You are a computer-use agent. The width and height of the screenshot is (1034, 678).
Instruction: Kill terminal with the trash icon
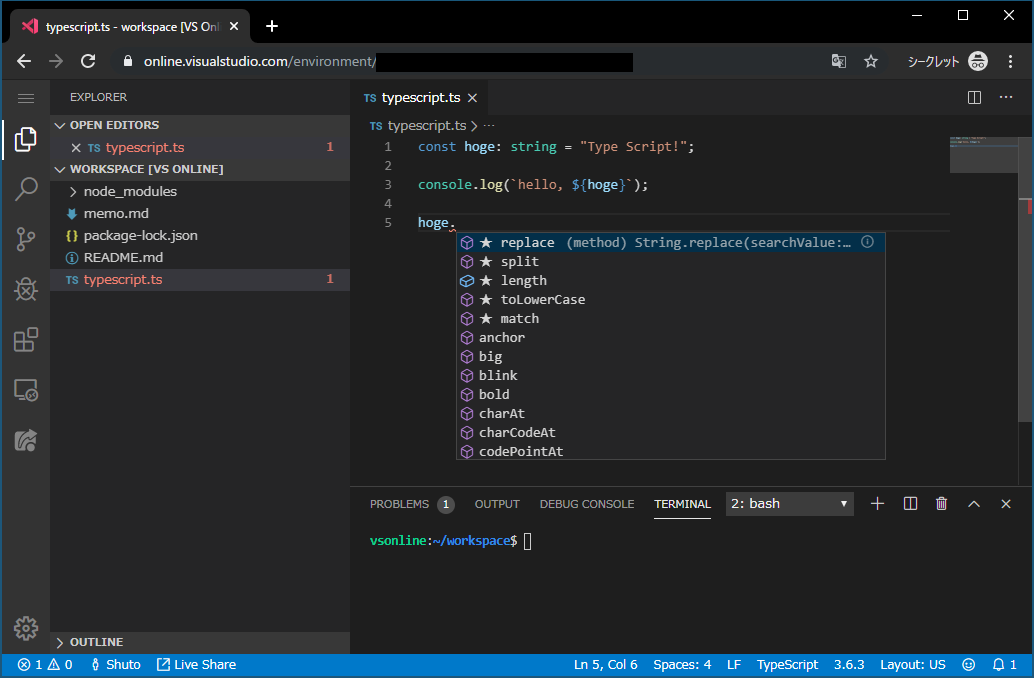click(941, 504)
